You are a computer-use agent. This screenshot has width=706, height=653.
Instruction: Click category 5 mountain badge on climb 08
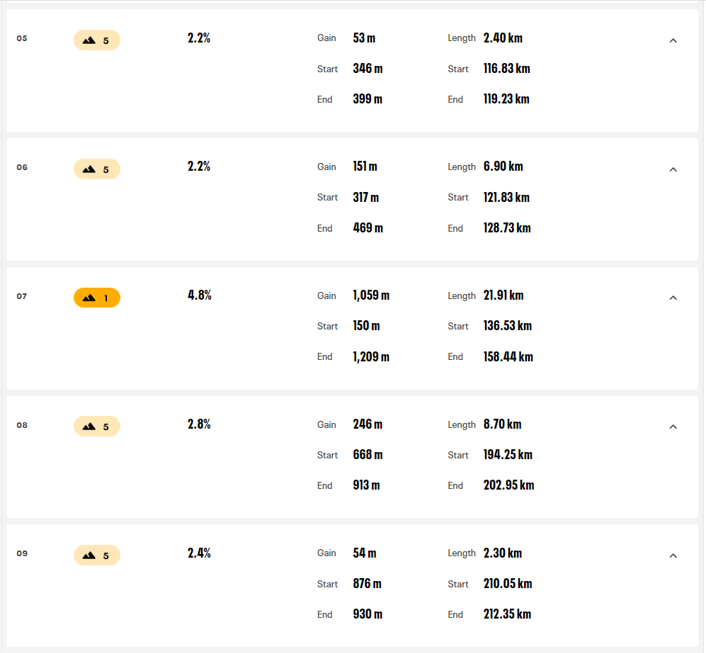(97, 426)
